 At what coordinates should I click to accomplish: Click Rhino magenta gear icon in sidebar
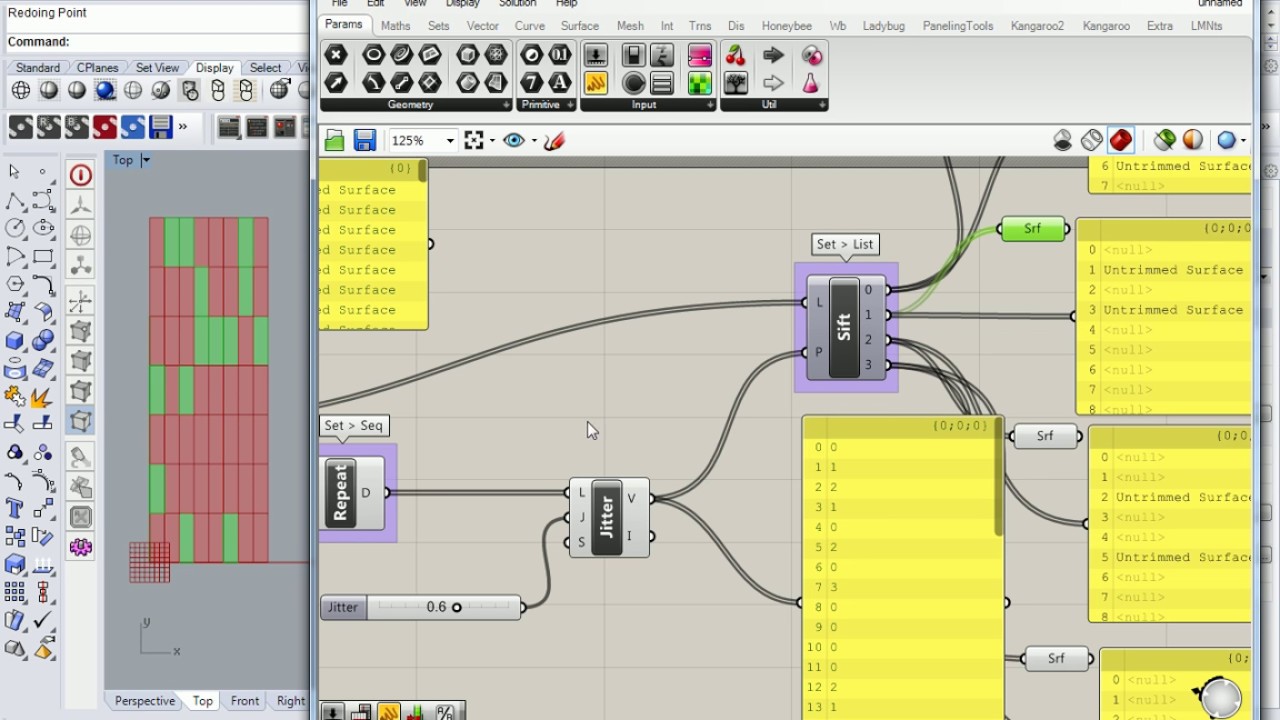pos(81,547)
